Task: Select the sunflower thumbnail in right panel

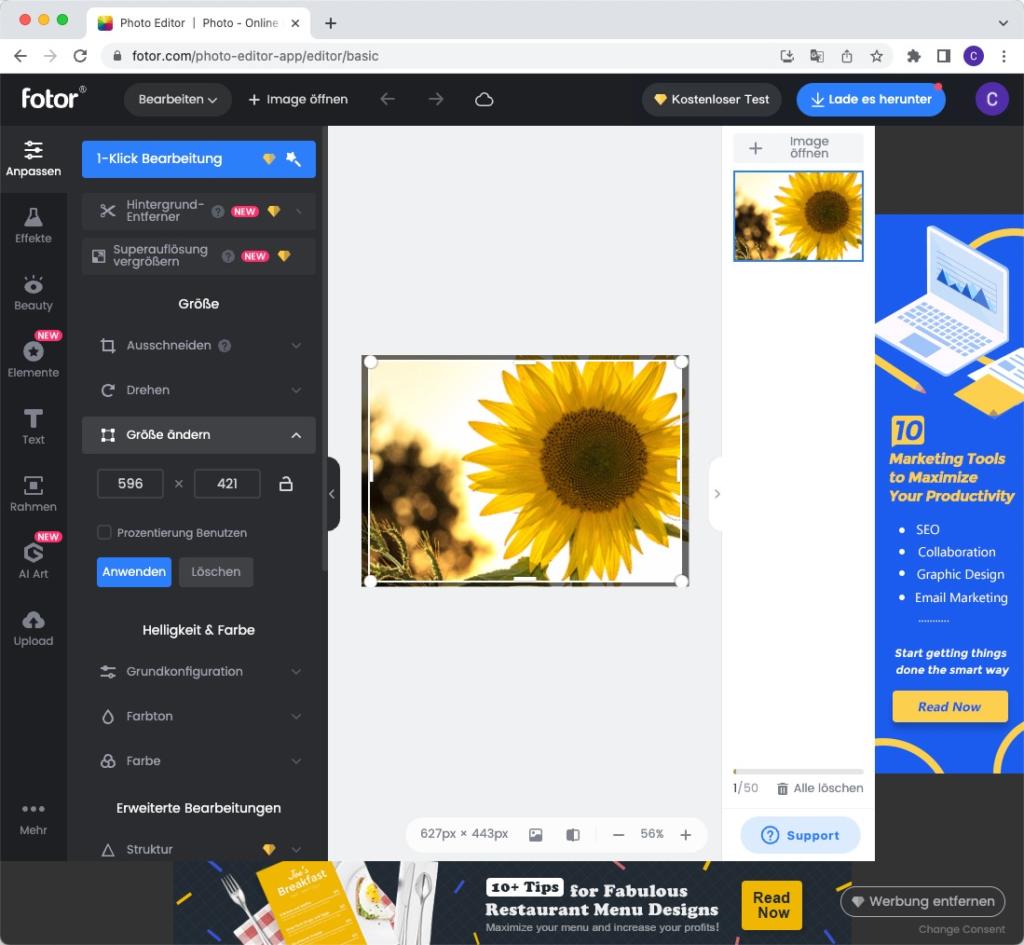Action: pyautogui.click(x=798, y=216)
